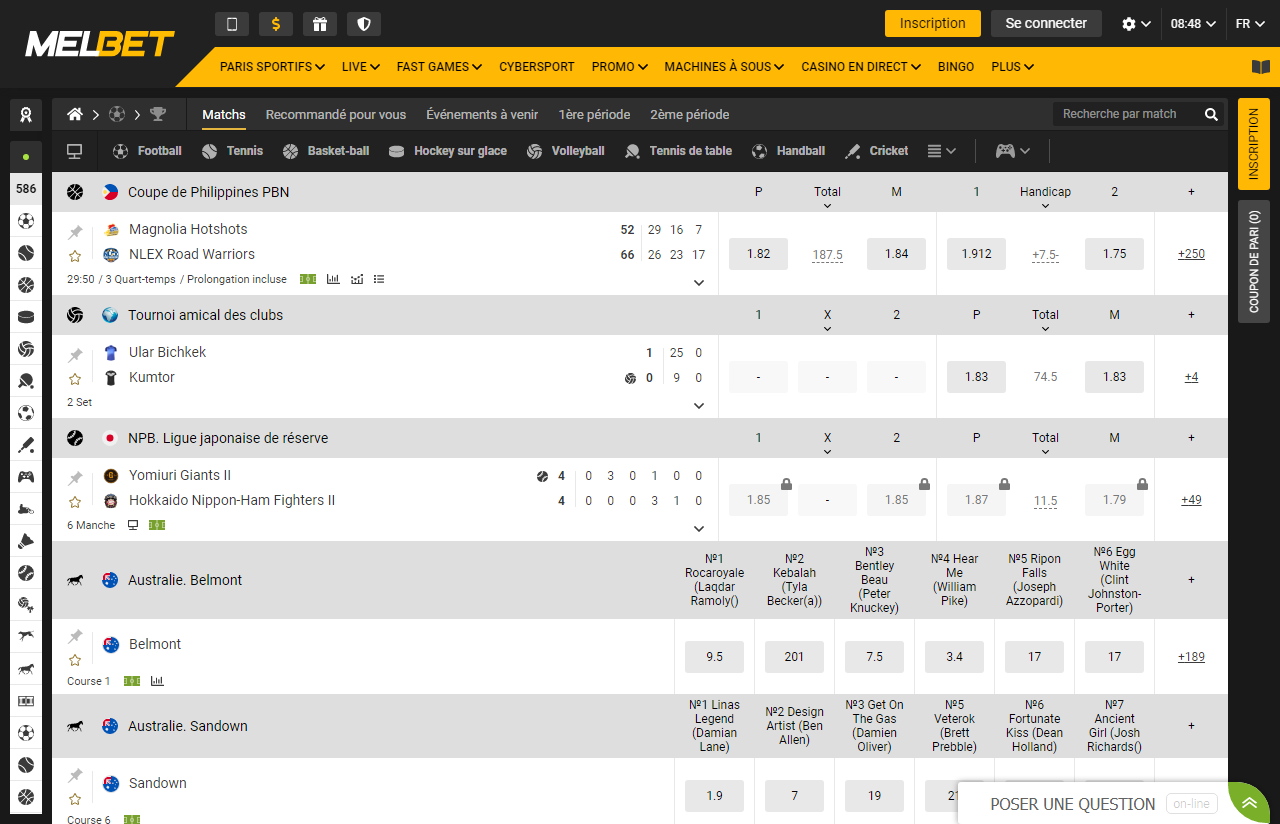Open the settings gear menu
1280x824 pixels.
pyautogui.click(x=1136, y=24)
